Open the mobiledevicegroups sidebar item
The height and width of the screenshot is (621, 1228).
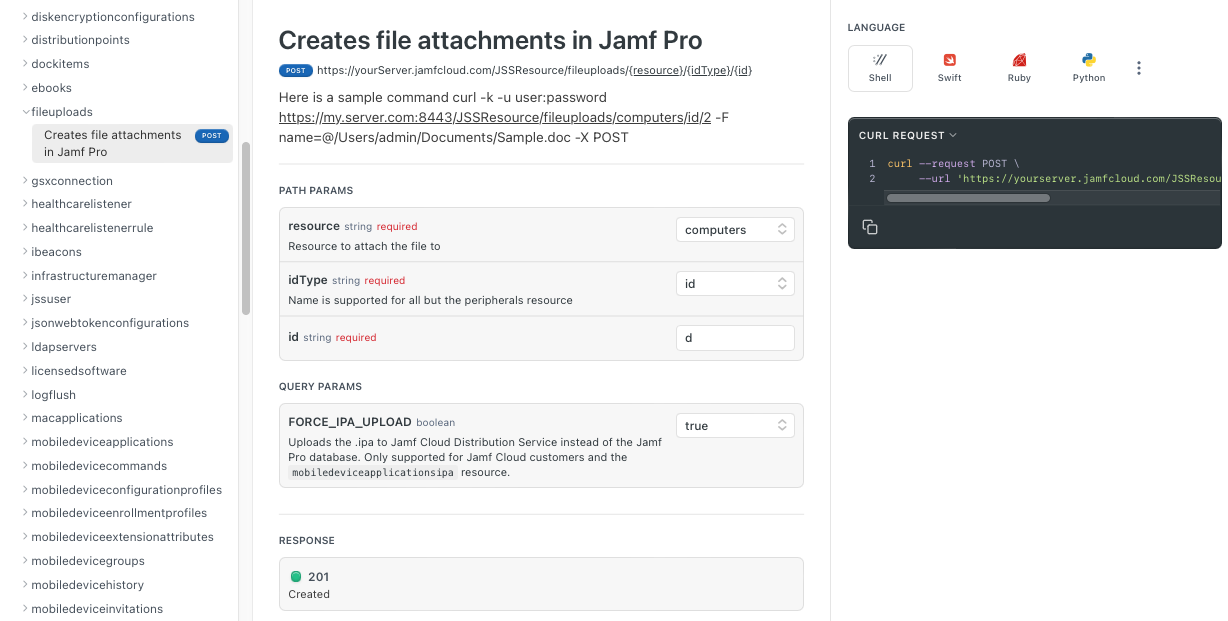(88, 561)
